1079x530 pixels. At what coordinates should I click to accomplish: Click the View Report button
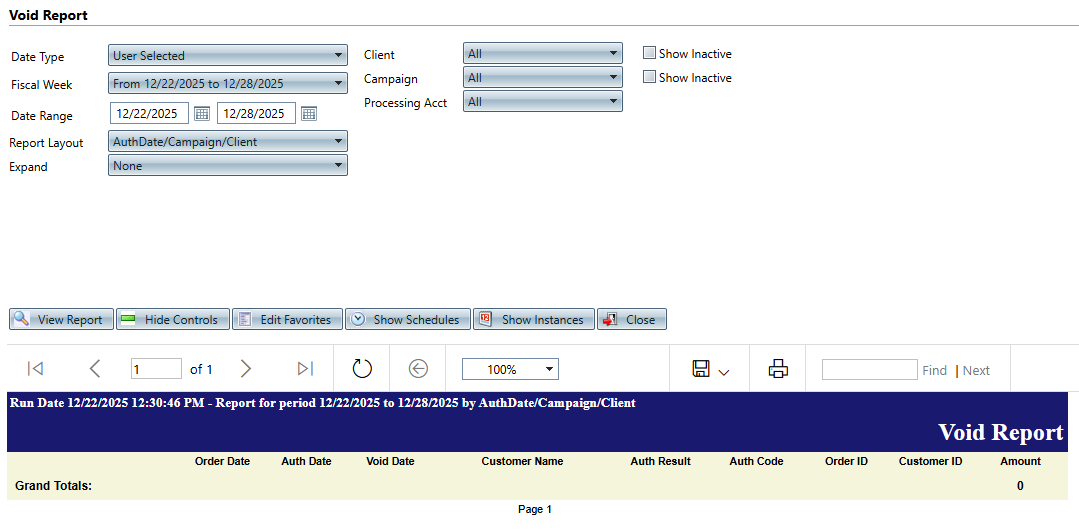(x=61, y=320)
